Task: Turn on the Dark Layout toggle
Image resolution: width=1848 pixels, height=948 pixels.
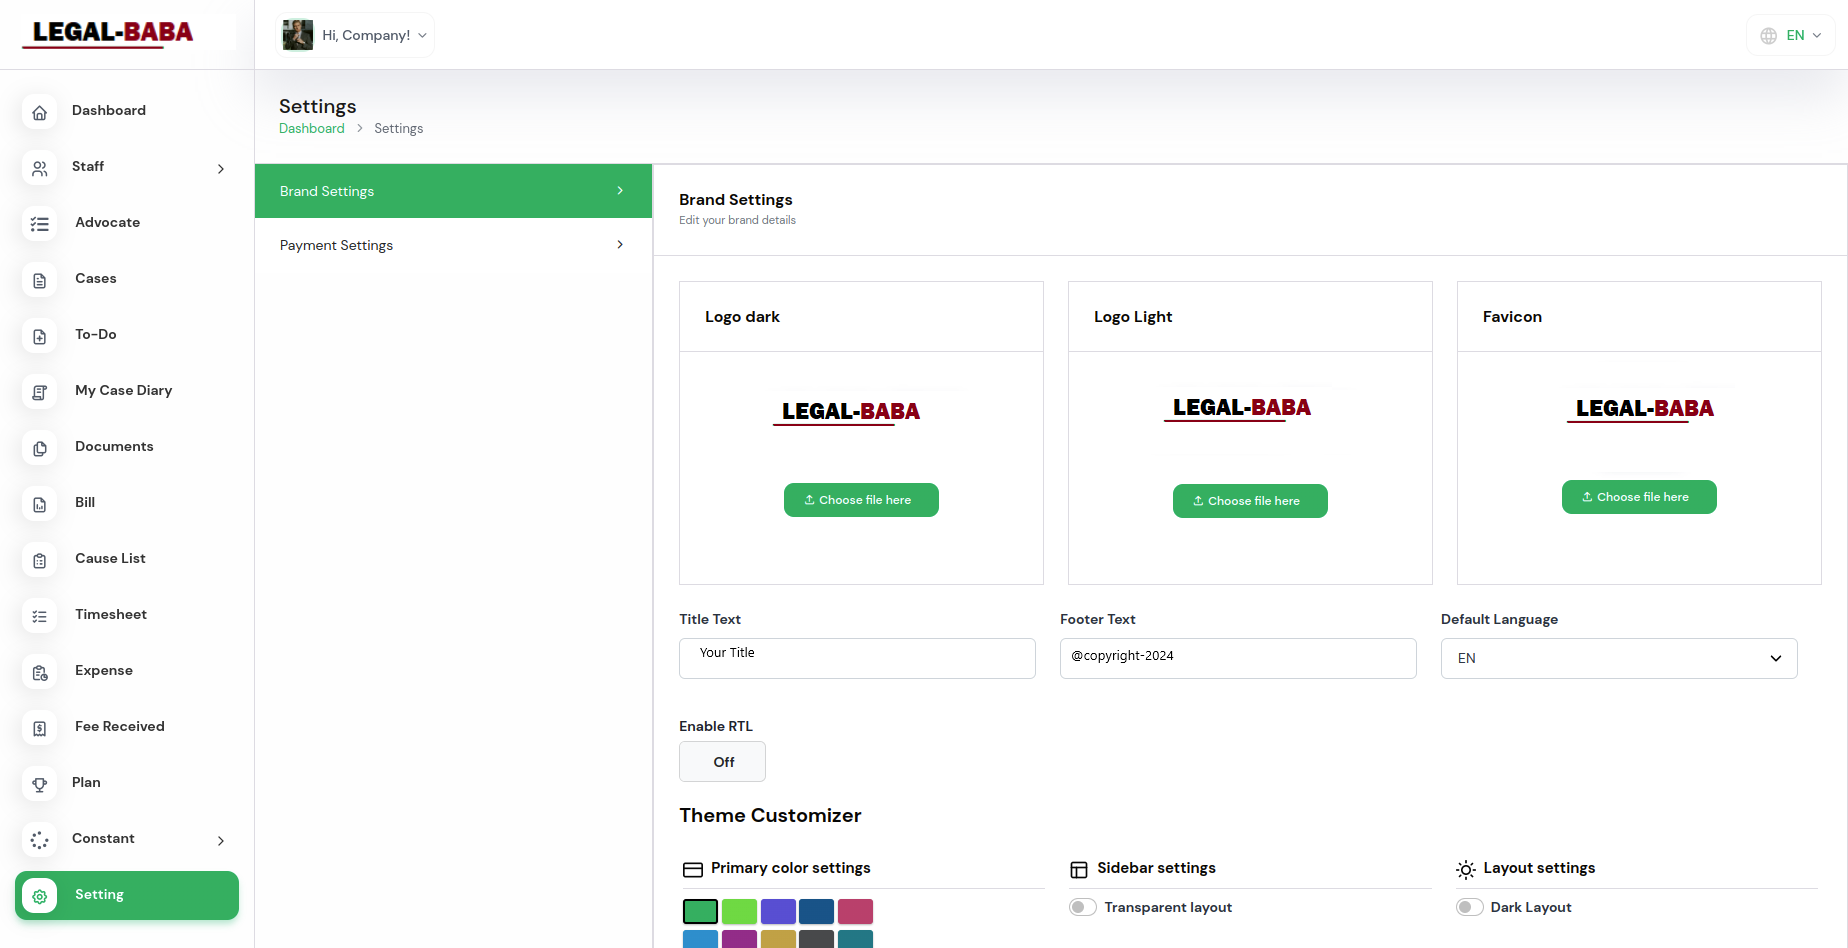Action: pos(1469,907)
